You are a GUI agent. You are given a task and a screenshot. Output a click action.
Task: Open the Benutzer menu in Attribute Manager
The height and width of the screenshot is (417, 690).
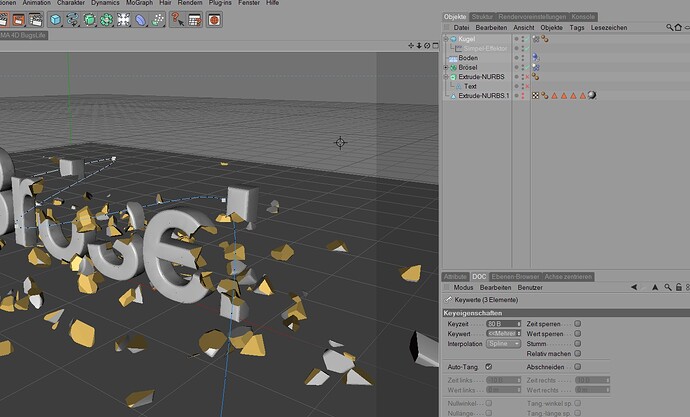click(x=530, y=287)
